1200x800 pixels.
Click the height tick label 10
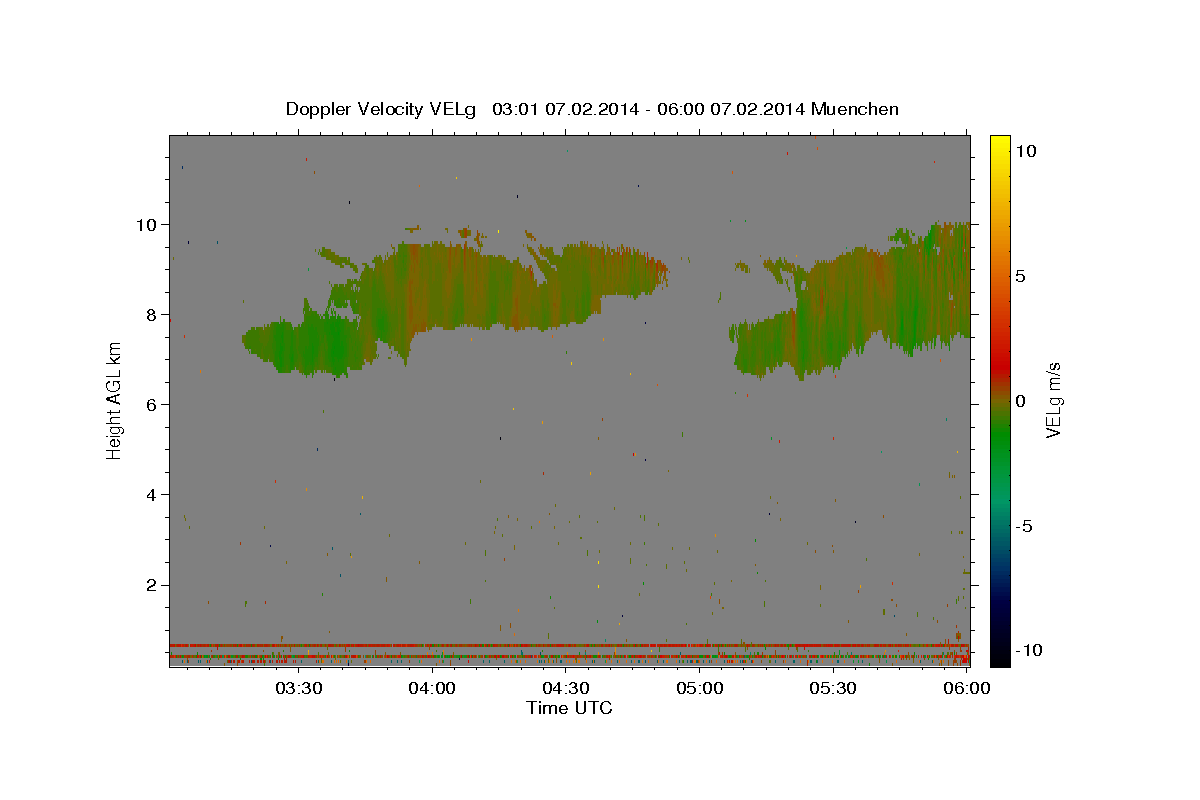[149, 224]
